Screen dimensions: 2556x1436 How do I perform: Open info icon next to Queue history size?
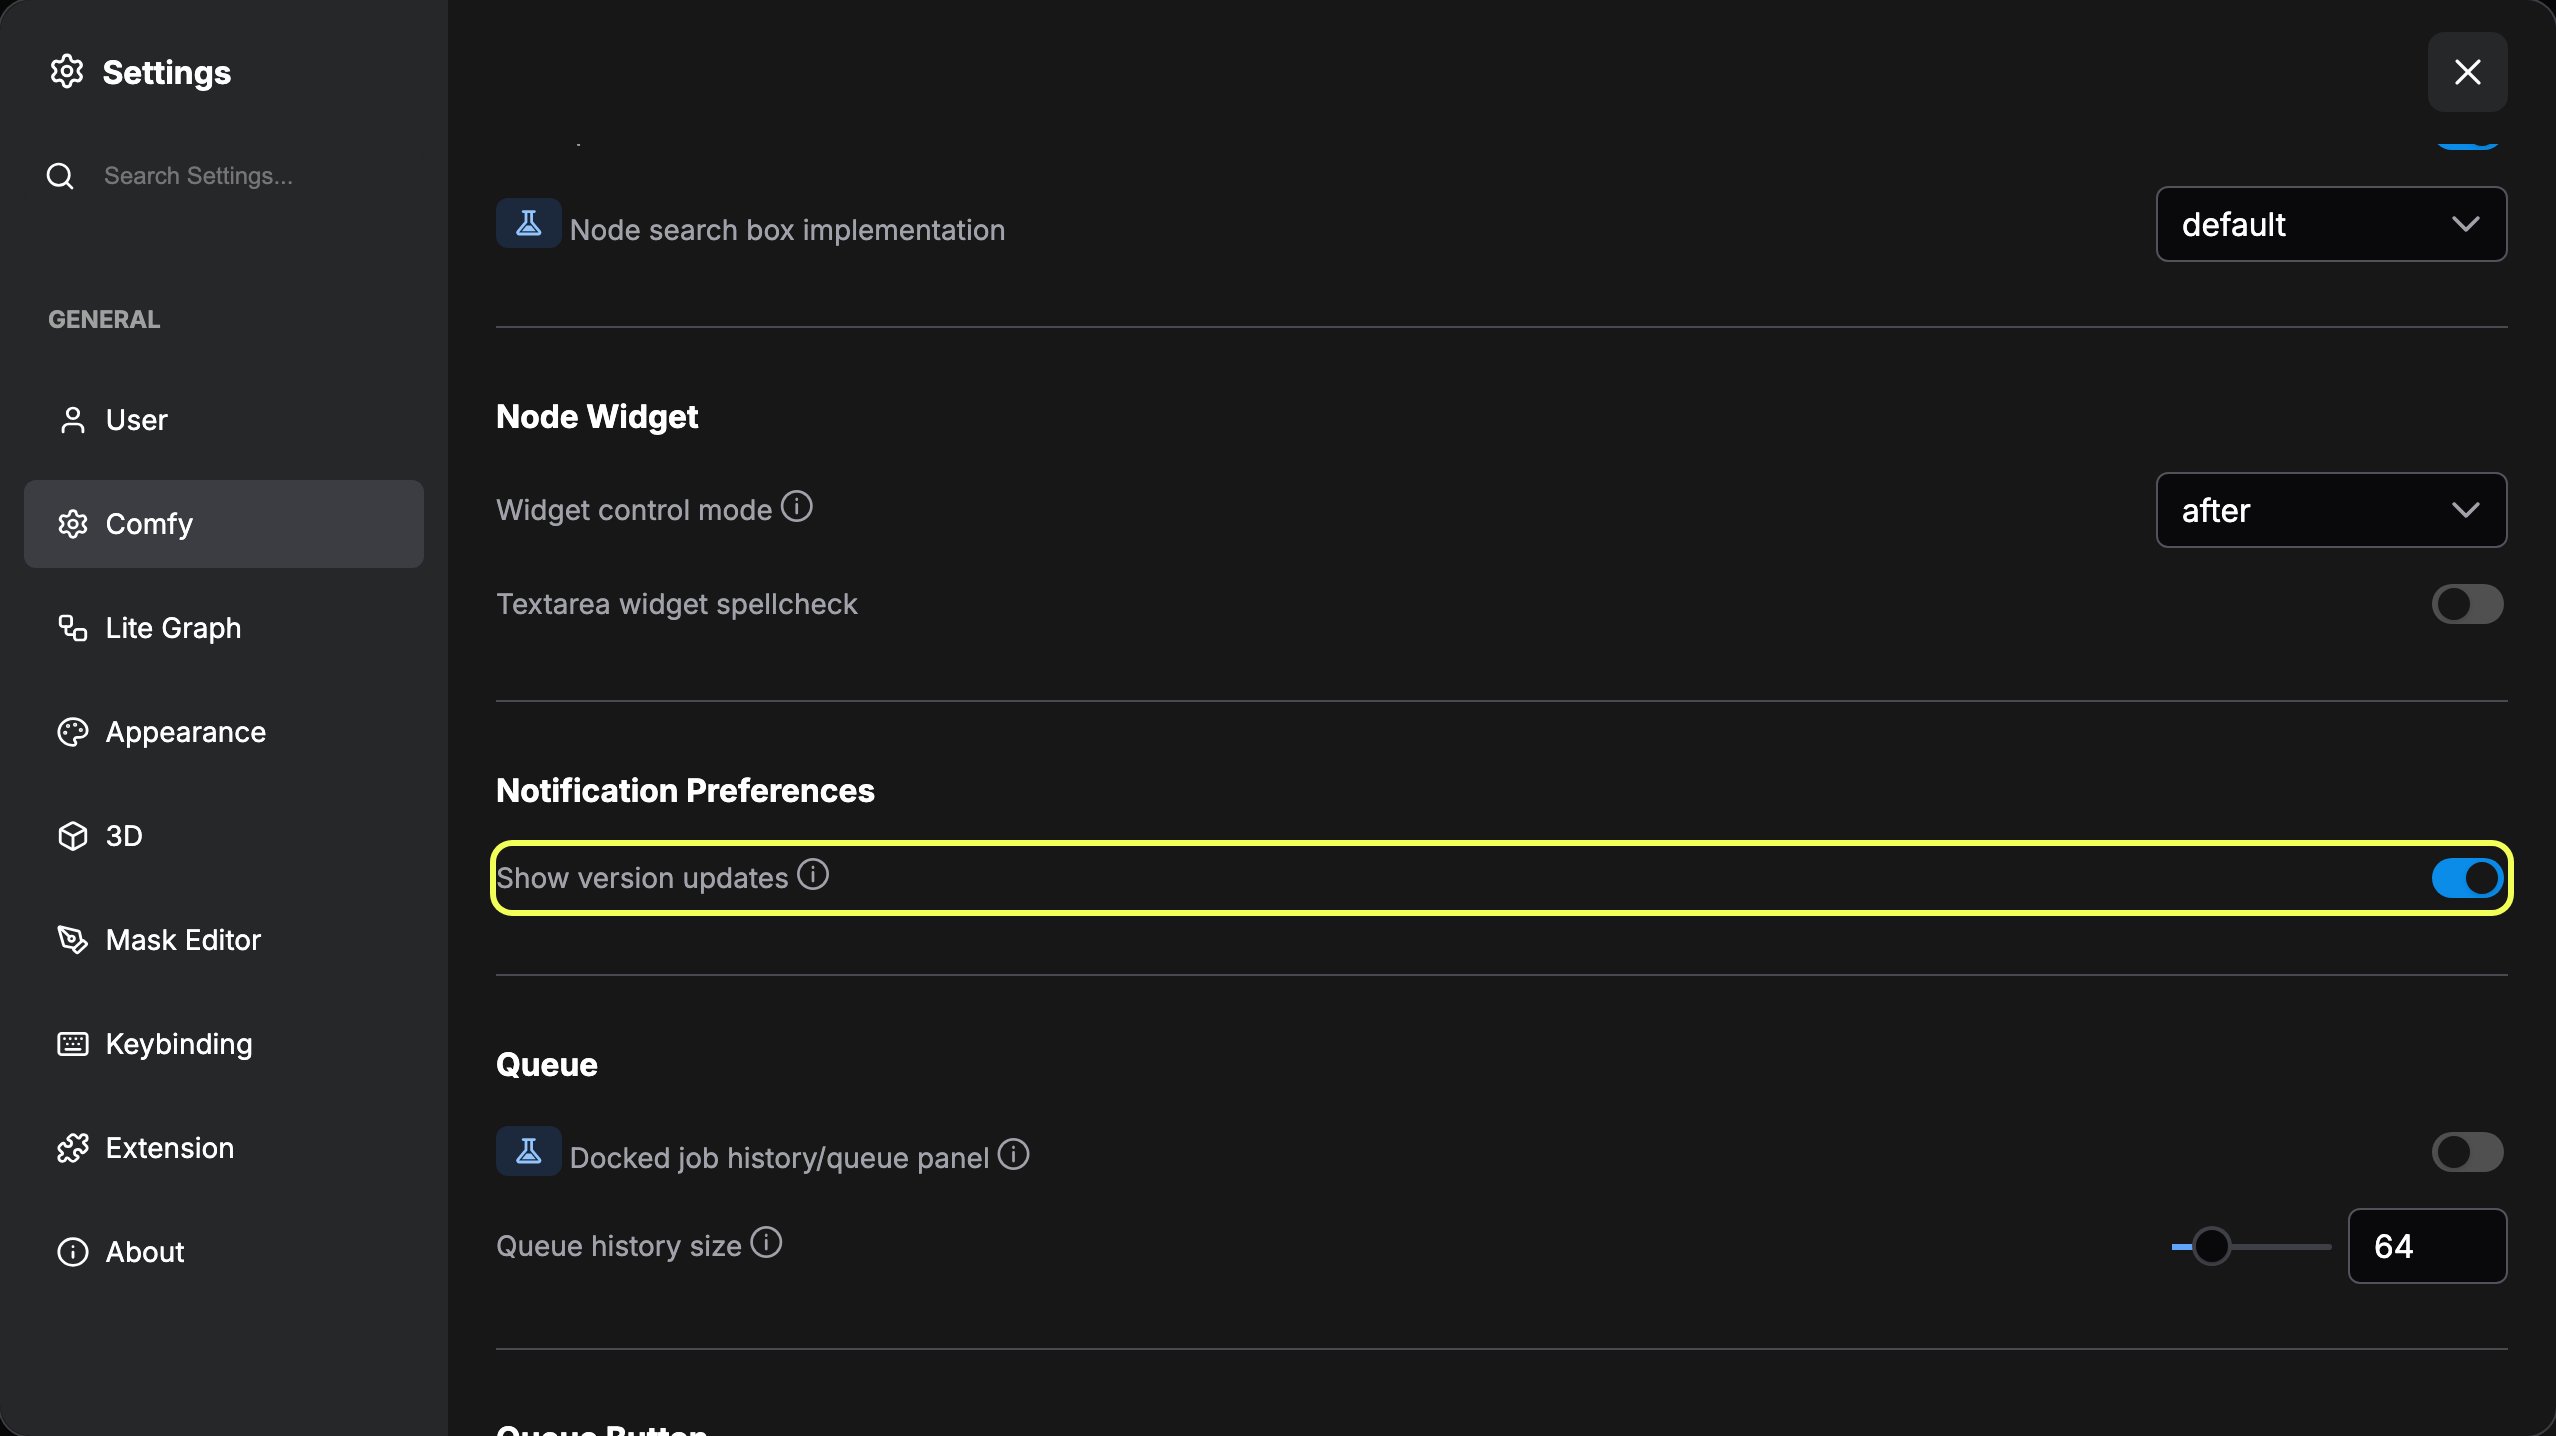(766, 1243)
